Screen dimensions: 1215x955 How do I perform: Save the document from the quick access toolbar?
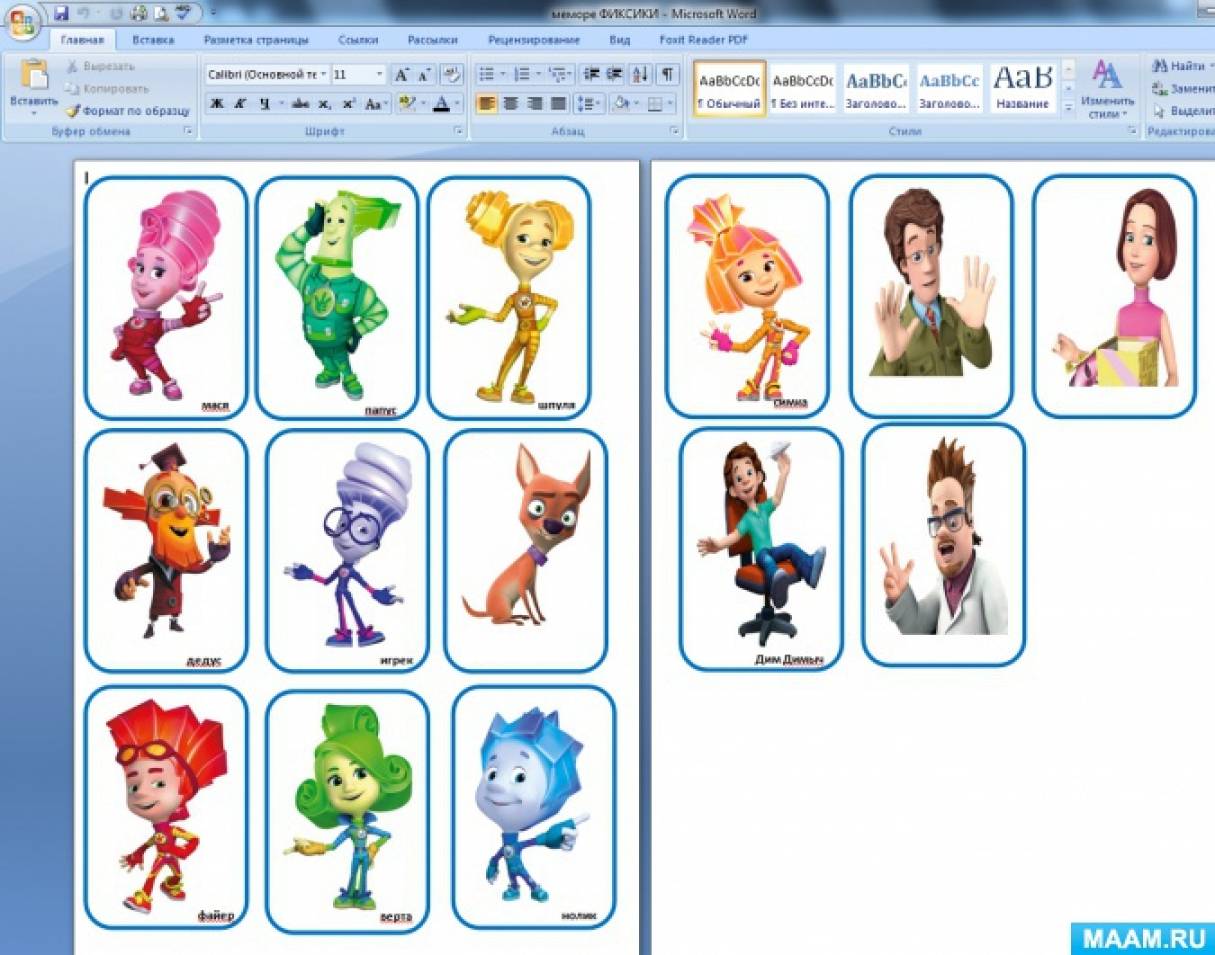[x=61, y=13]
